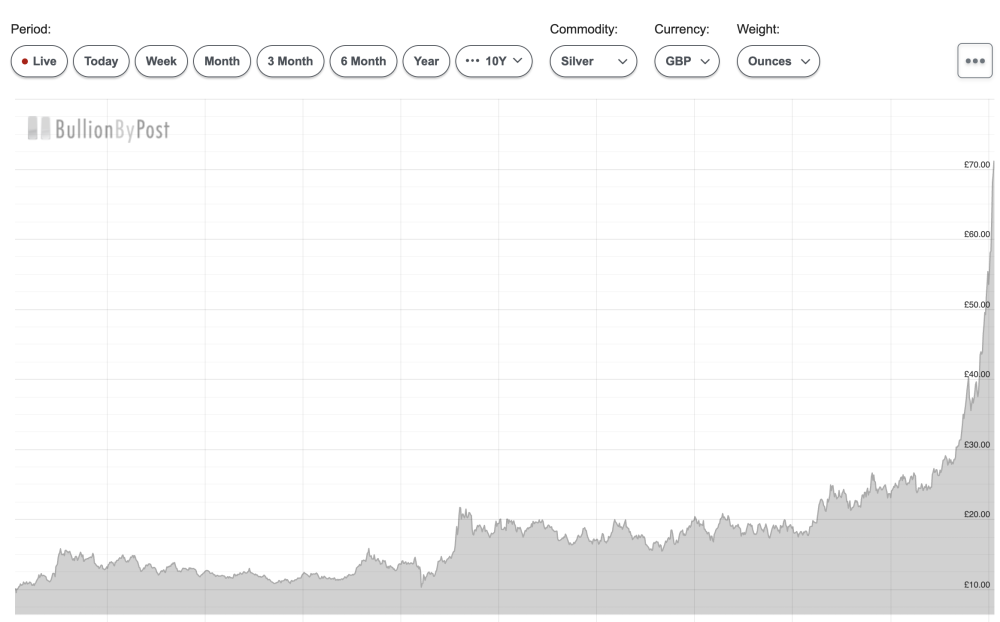The width and height of the screenshot is (1000, 622).
Task: Click the £10.00 axis label
Action: tap(976, 584)
